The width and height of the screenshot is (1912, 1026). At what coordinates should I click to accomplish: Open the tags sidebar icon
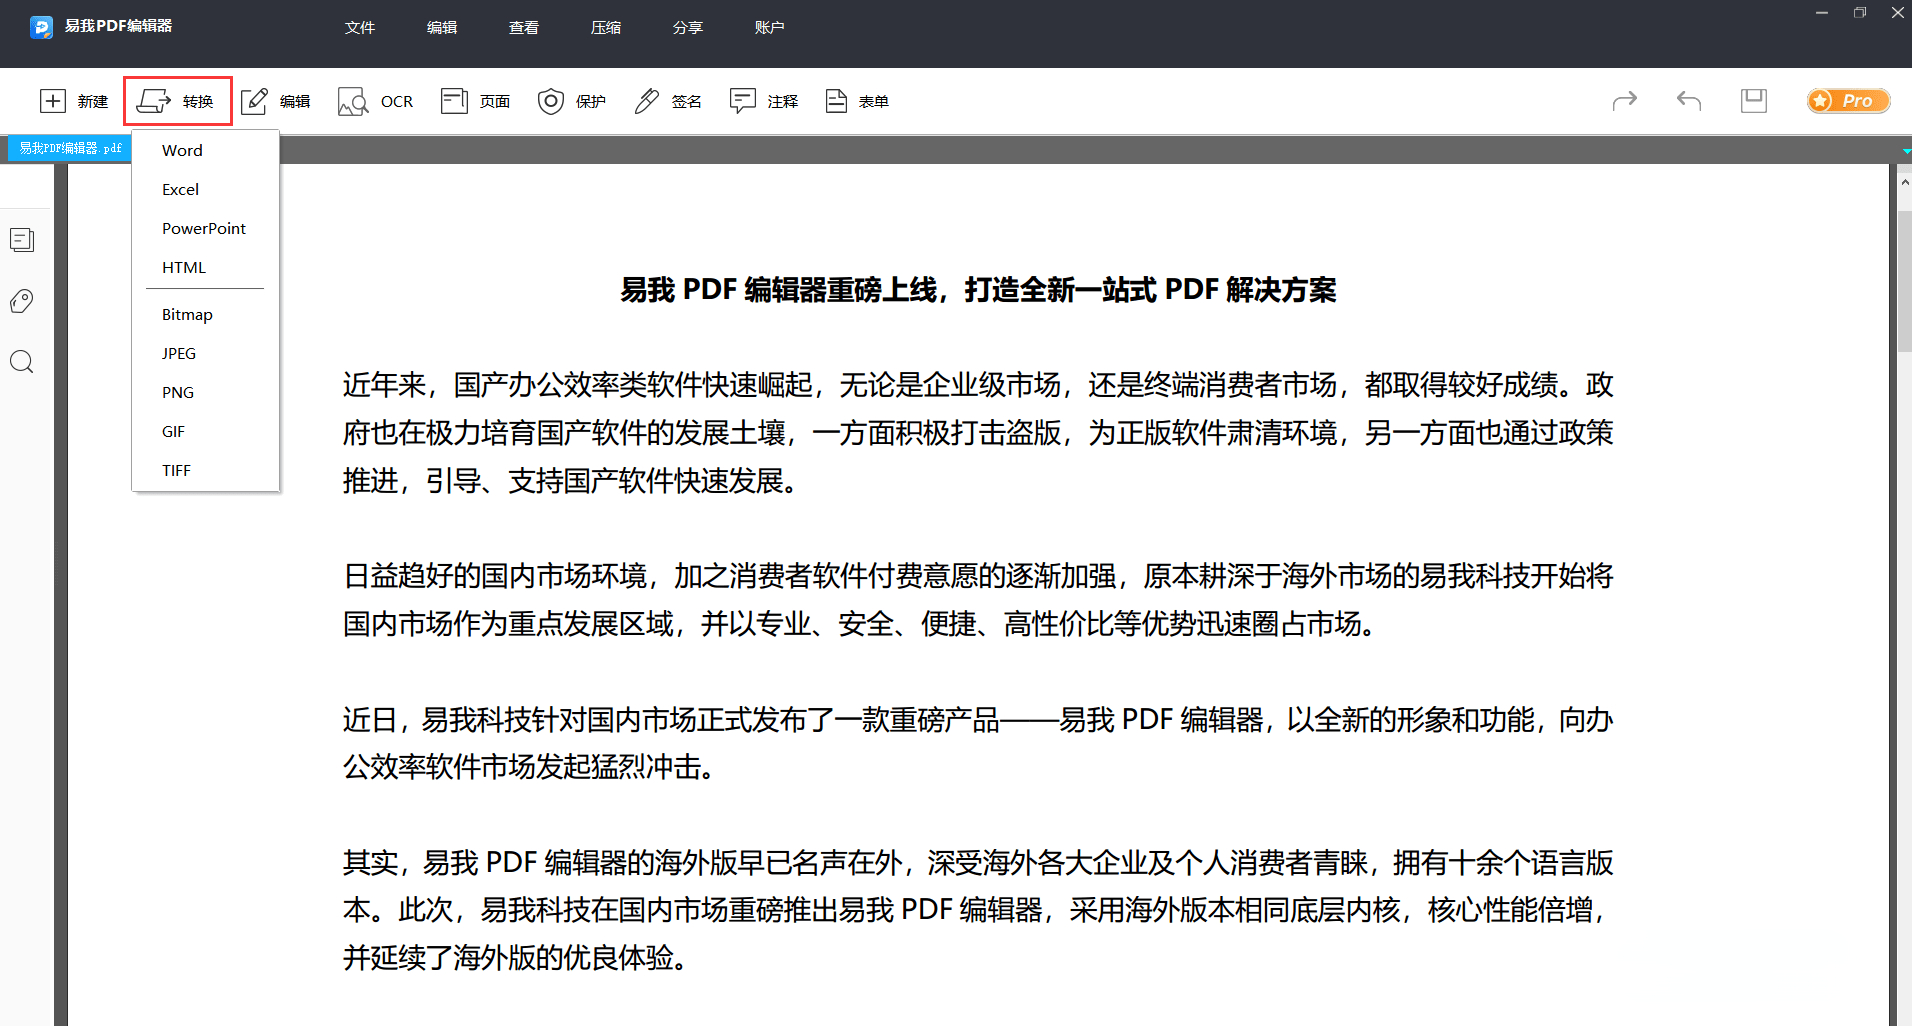[22, 301]
